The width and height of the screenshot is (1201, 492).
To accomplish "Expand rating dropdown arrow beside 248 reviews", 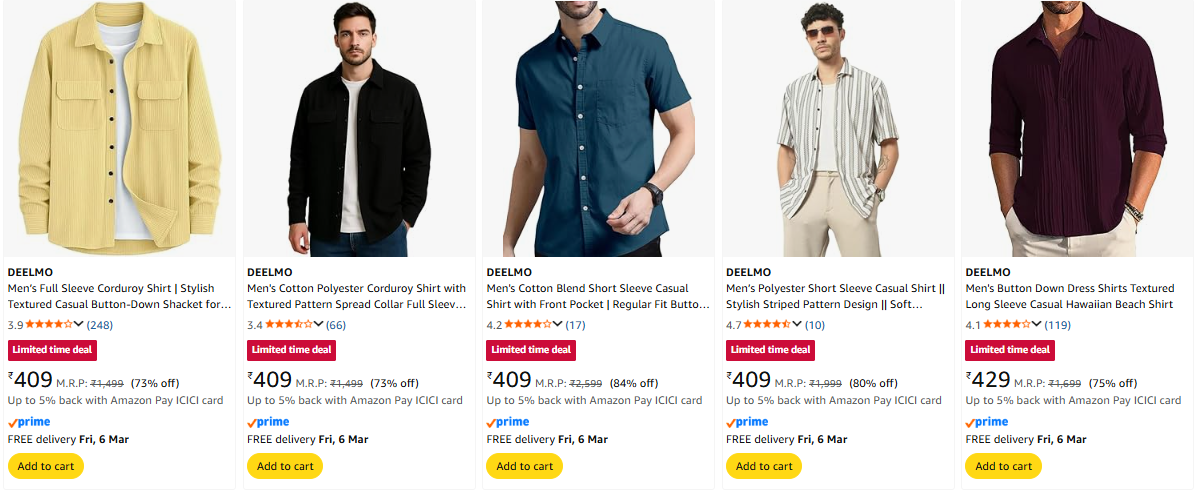I will pos(80,325).
